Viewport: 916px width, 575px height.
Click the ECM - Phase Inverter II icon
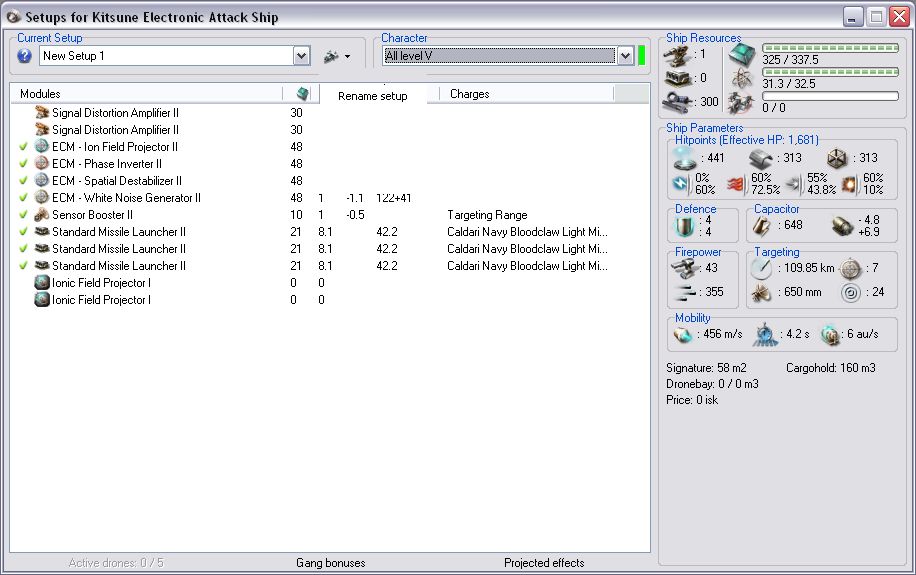(x=41, y=163)
